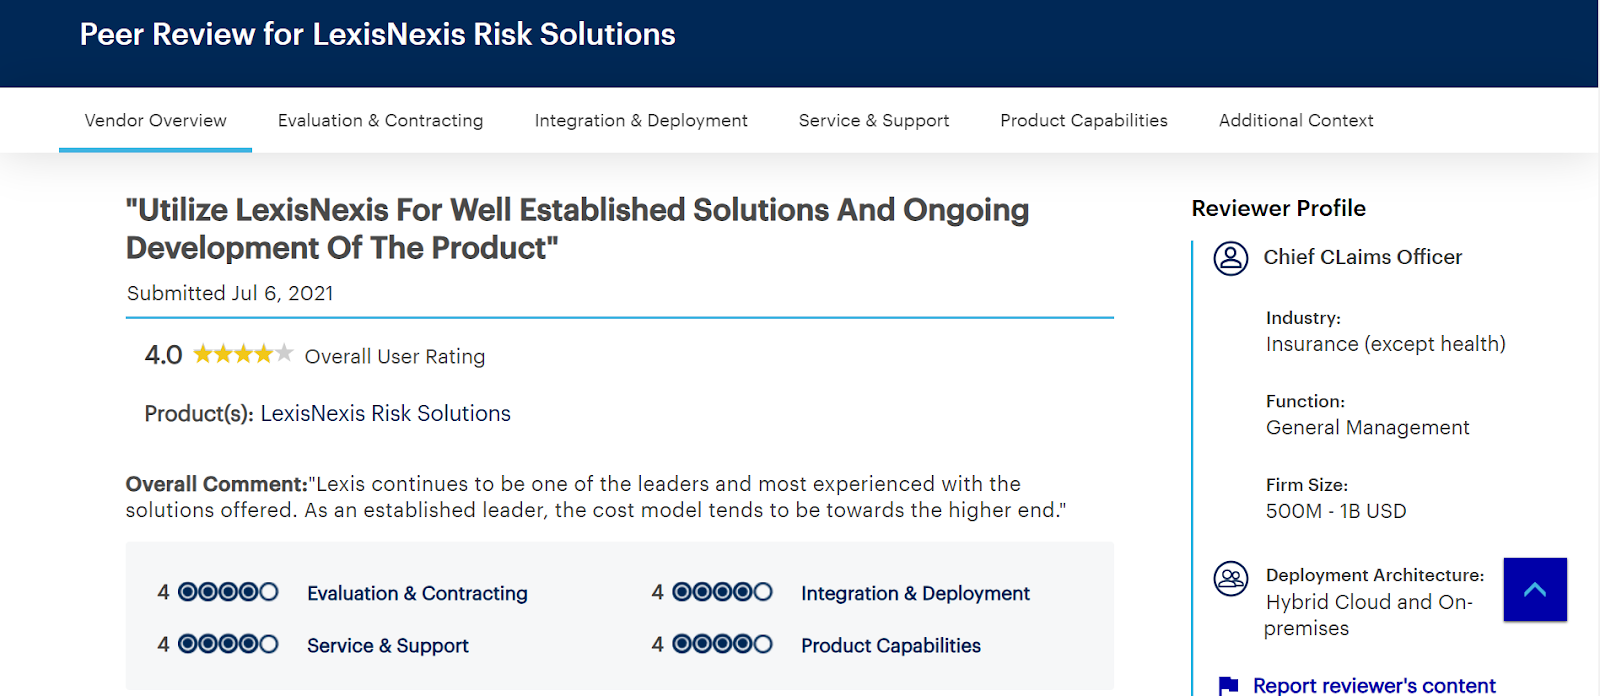Click the Service & Support rating circles
This screenshot has width=1600, height=696.
tap(228, 644)
